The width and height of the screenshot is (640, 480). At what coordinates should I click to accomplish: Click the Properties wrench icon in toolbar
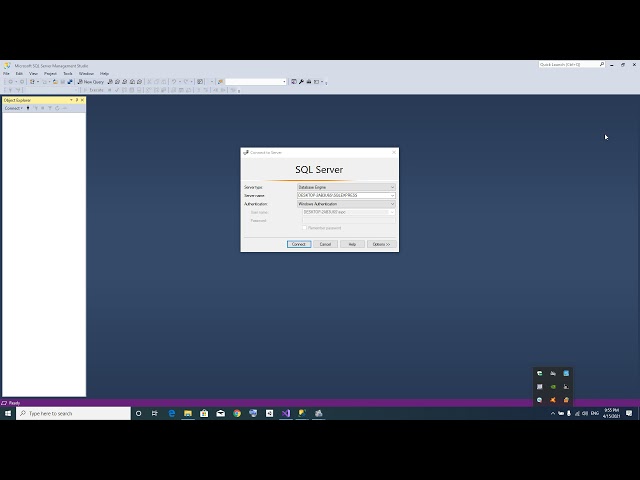(x=301, y=82)
